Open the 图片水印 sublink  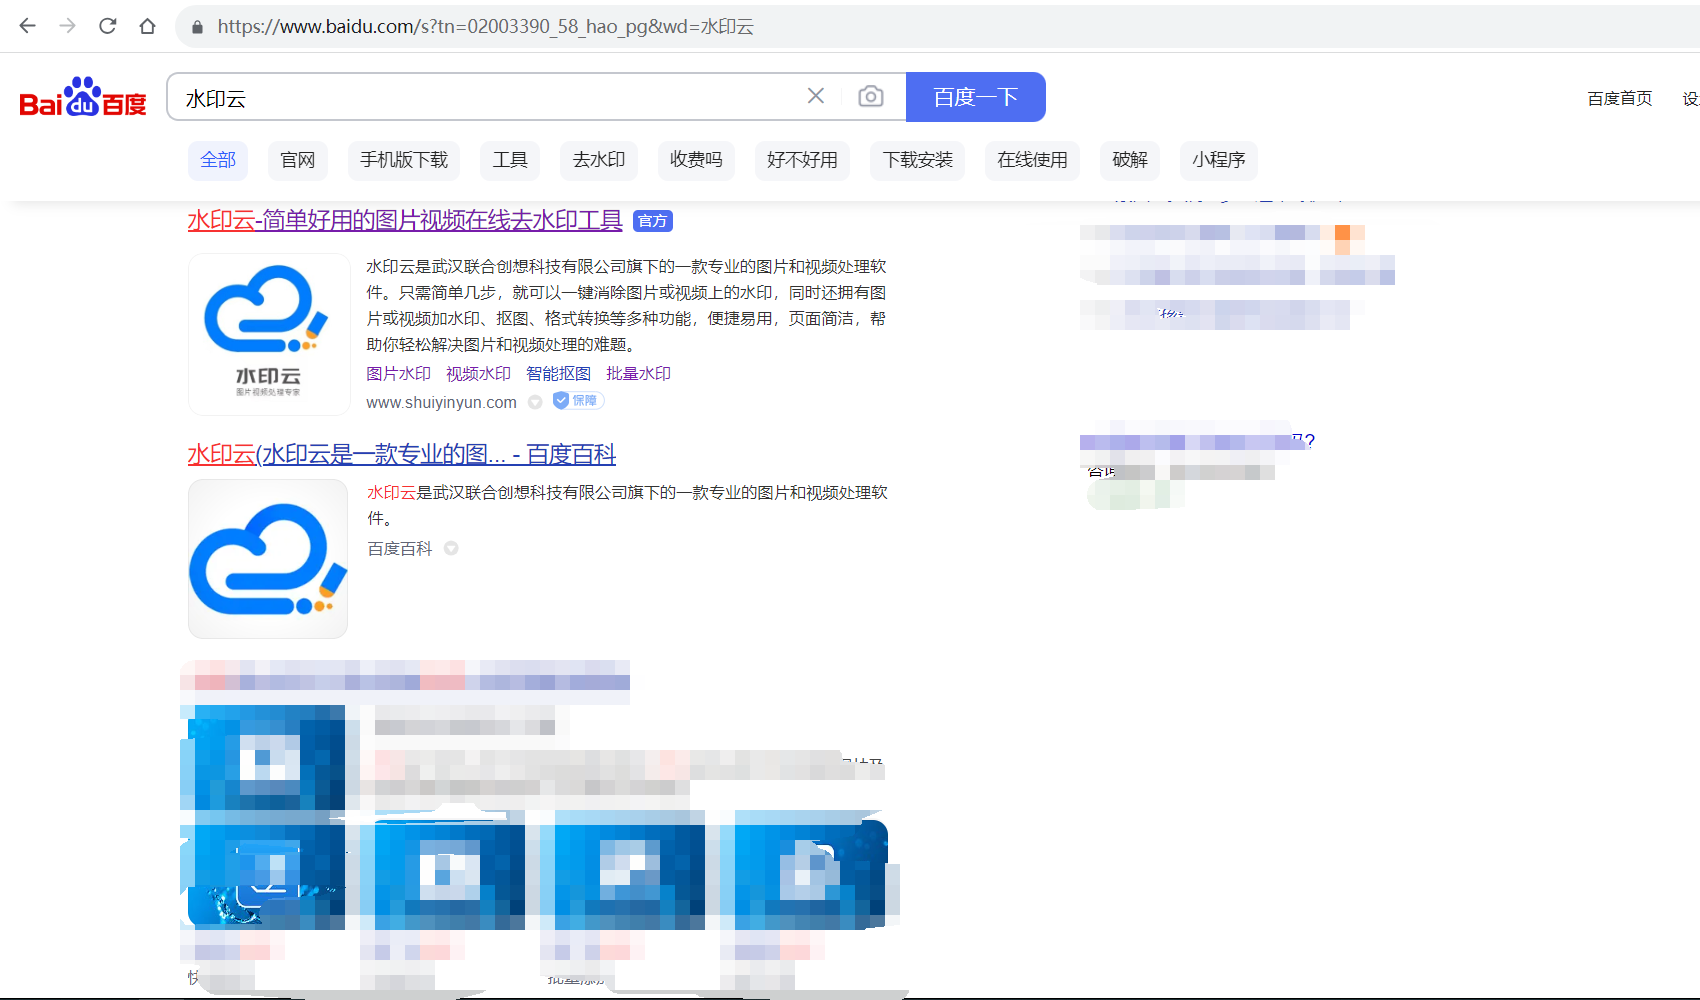click(398, 373)
